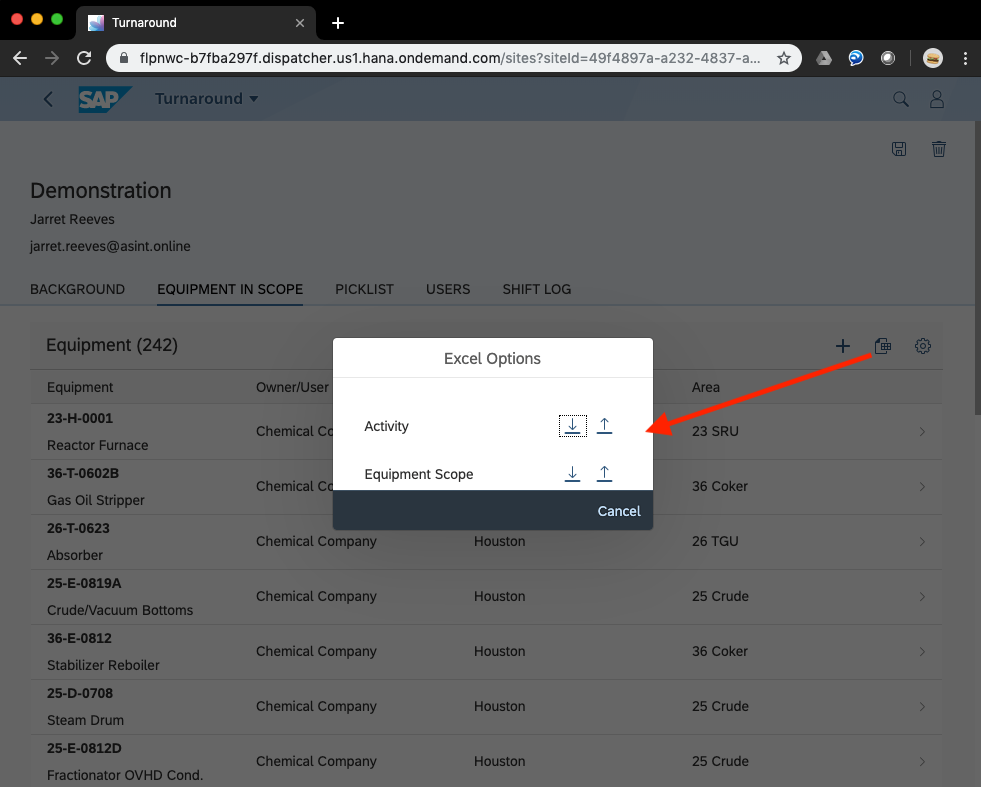Click the delete trash icon

click(938, 149)
